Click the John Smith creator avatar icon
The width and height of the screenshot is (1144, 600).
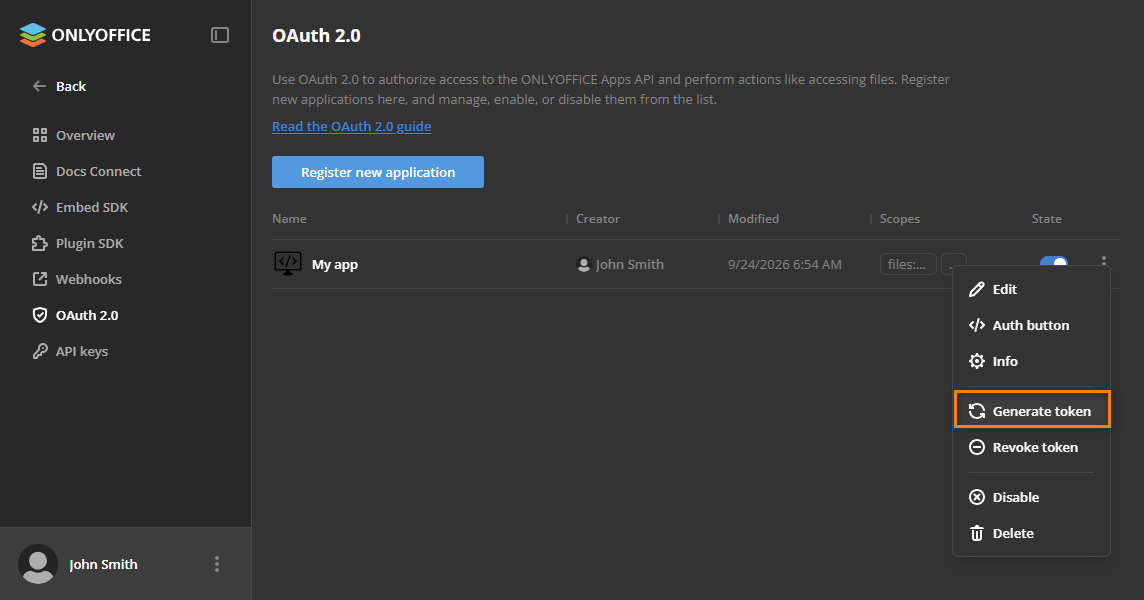point(584,264)
